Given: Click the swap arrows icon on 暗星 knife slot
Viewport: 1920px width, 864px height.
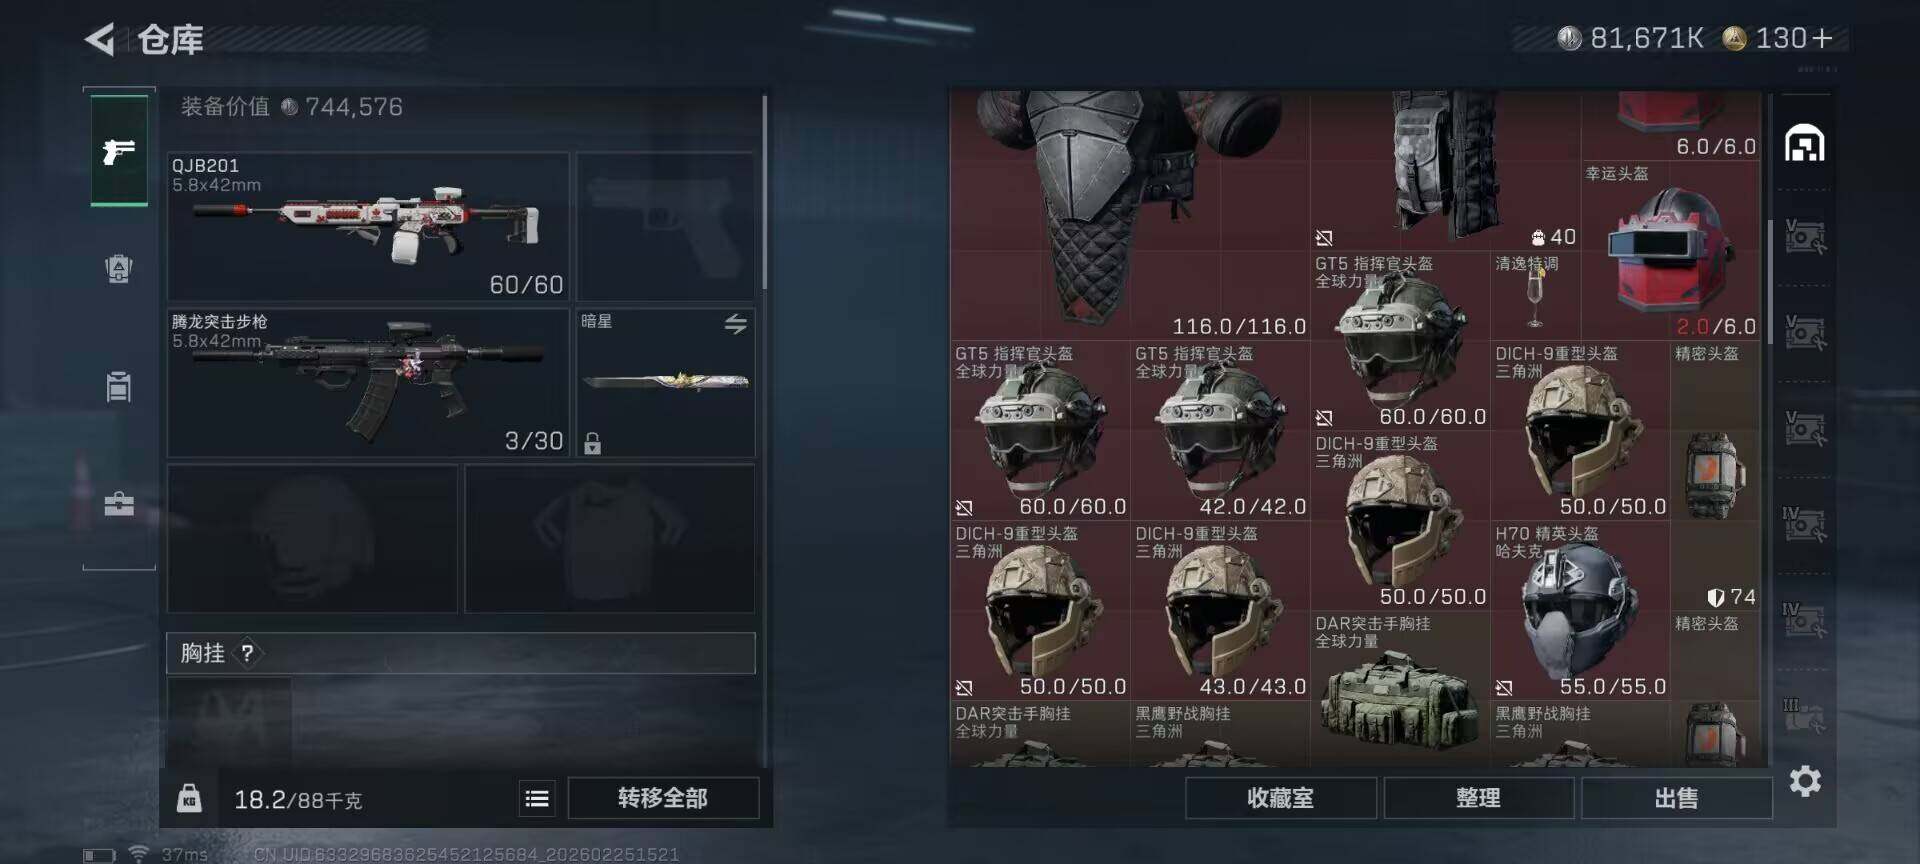Looking at the screenshot, I should point(736,324).
